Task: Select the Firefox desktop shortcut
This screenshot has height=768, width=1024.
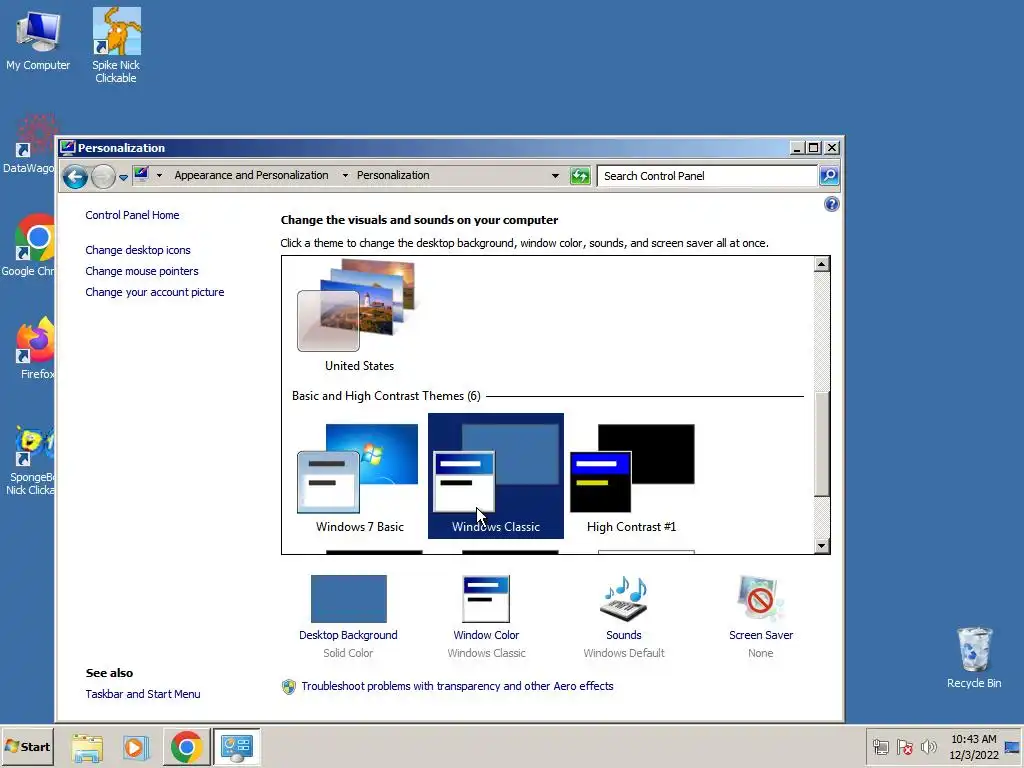Action: click(x=34, y=348)
